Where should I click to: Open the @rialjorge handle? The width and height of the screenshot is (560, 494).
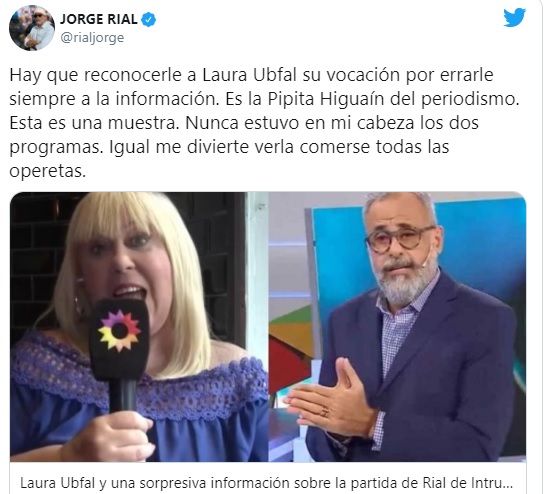pos(92,38)
